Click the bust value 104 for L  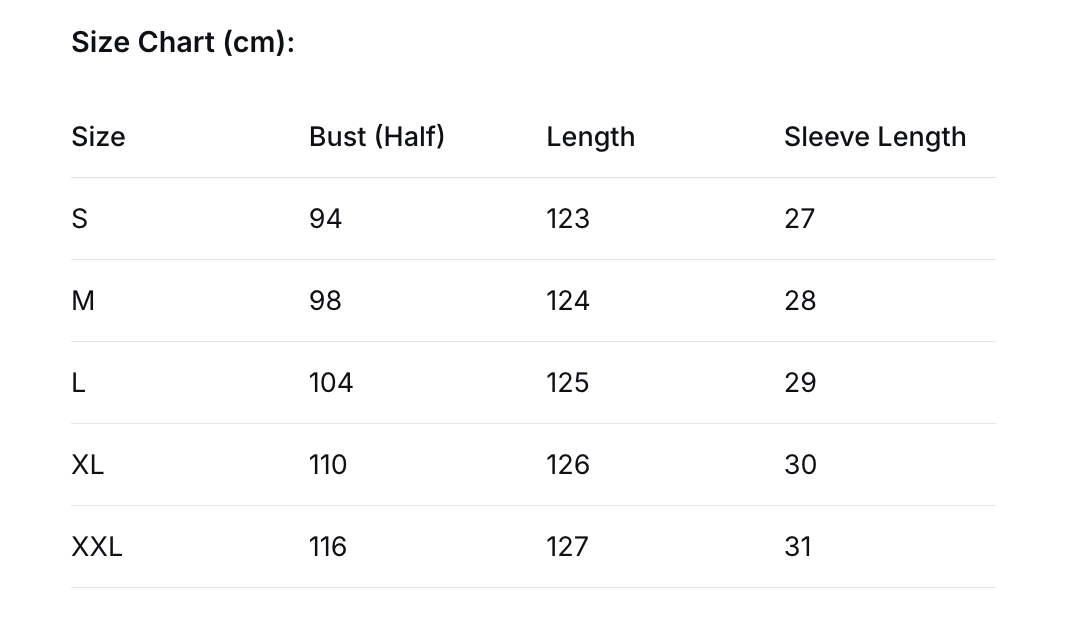click(x=331, y=383)
